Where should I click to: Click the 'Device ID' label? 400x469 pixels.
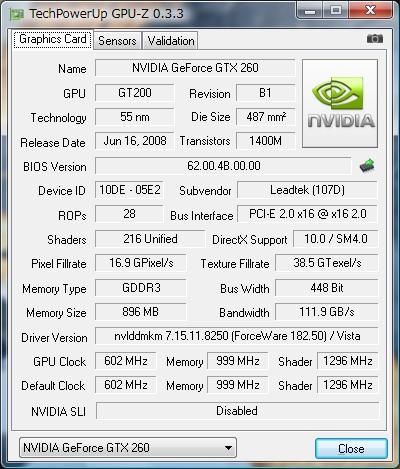pyautogui.click(x=62, y=191)
